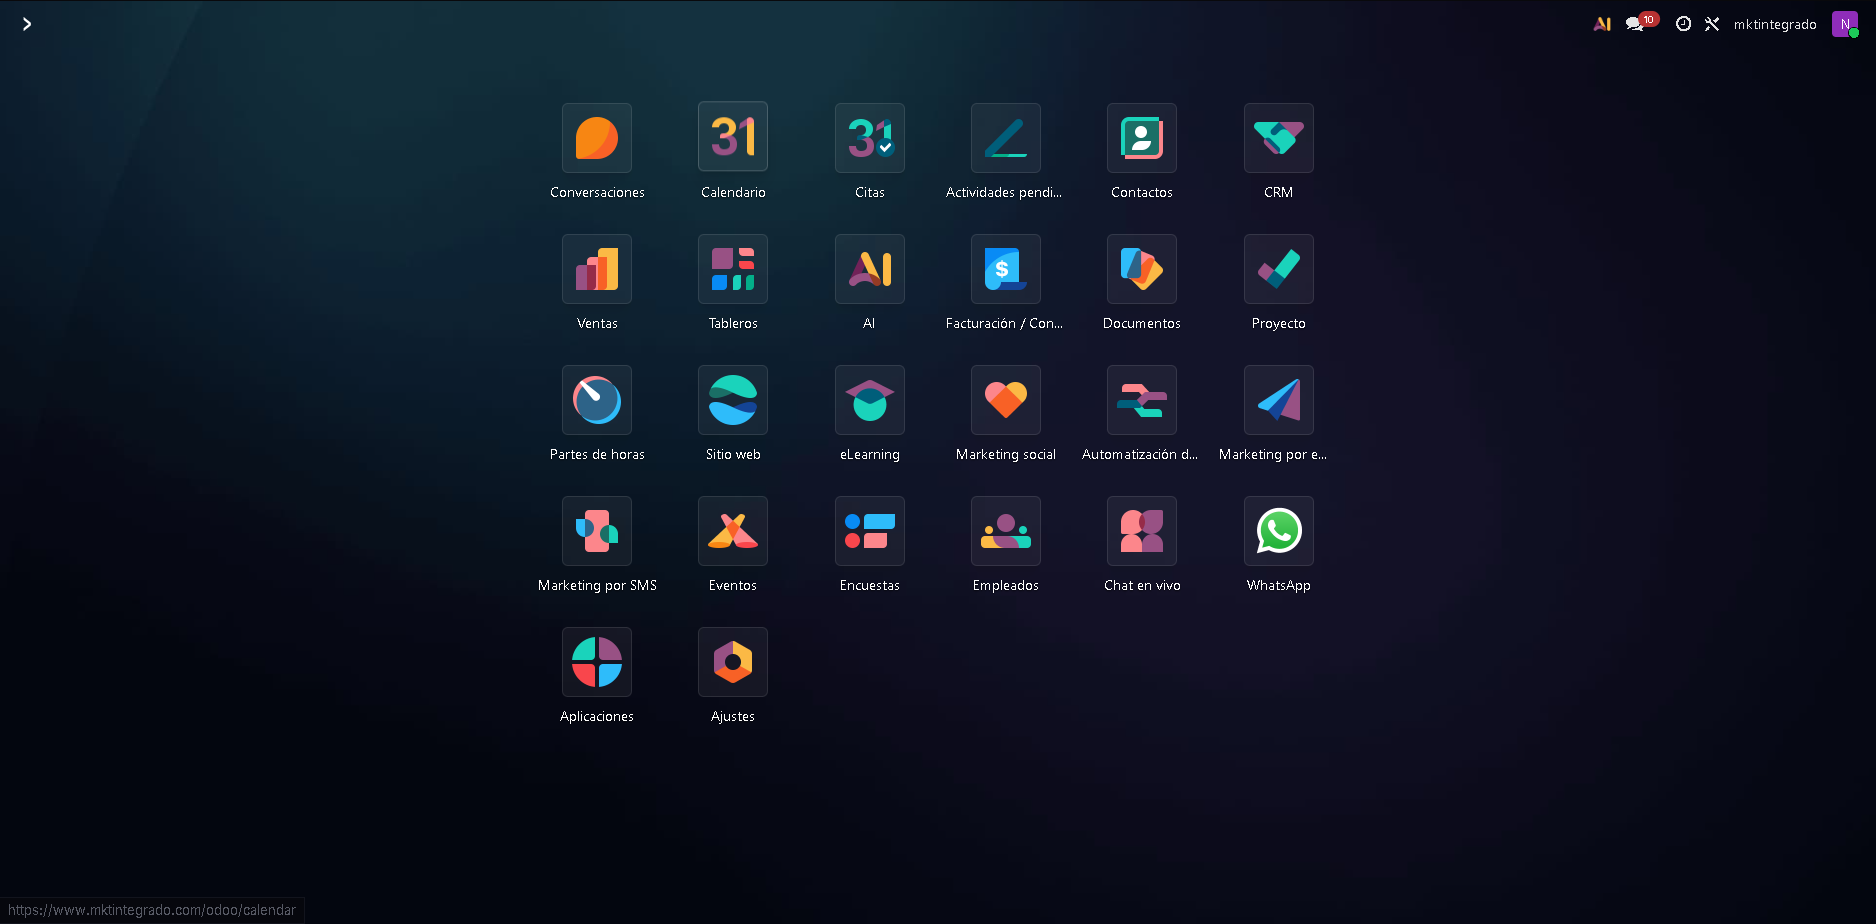Open the Empleados app
Image resolution: width=1876 pixels, height=924 pixels.
[x=1005, y=532]
